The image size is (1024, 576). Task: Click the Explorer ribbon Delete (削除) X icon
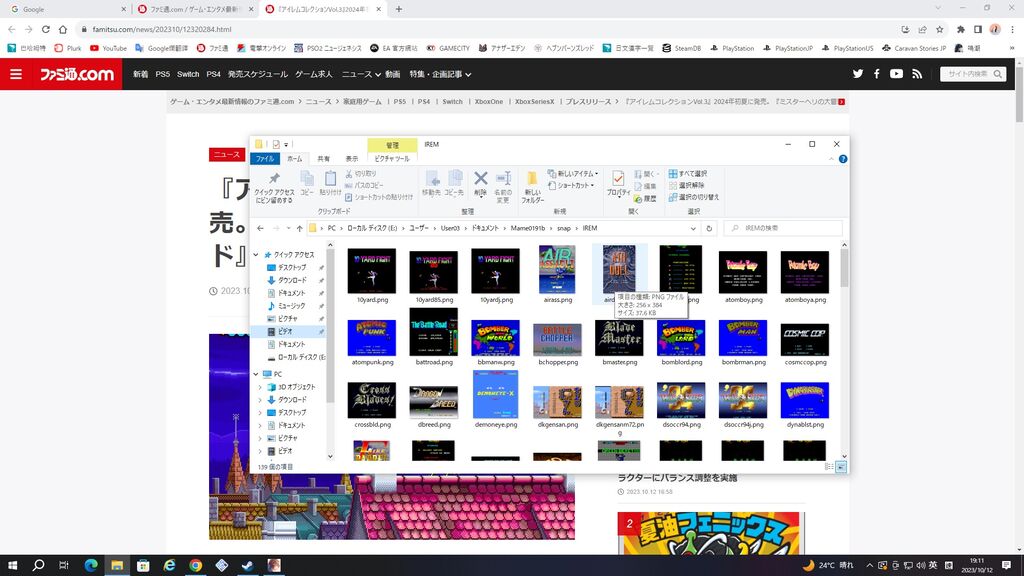[481, 178]
